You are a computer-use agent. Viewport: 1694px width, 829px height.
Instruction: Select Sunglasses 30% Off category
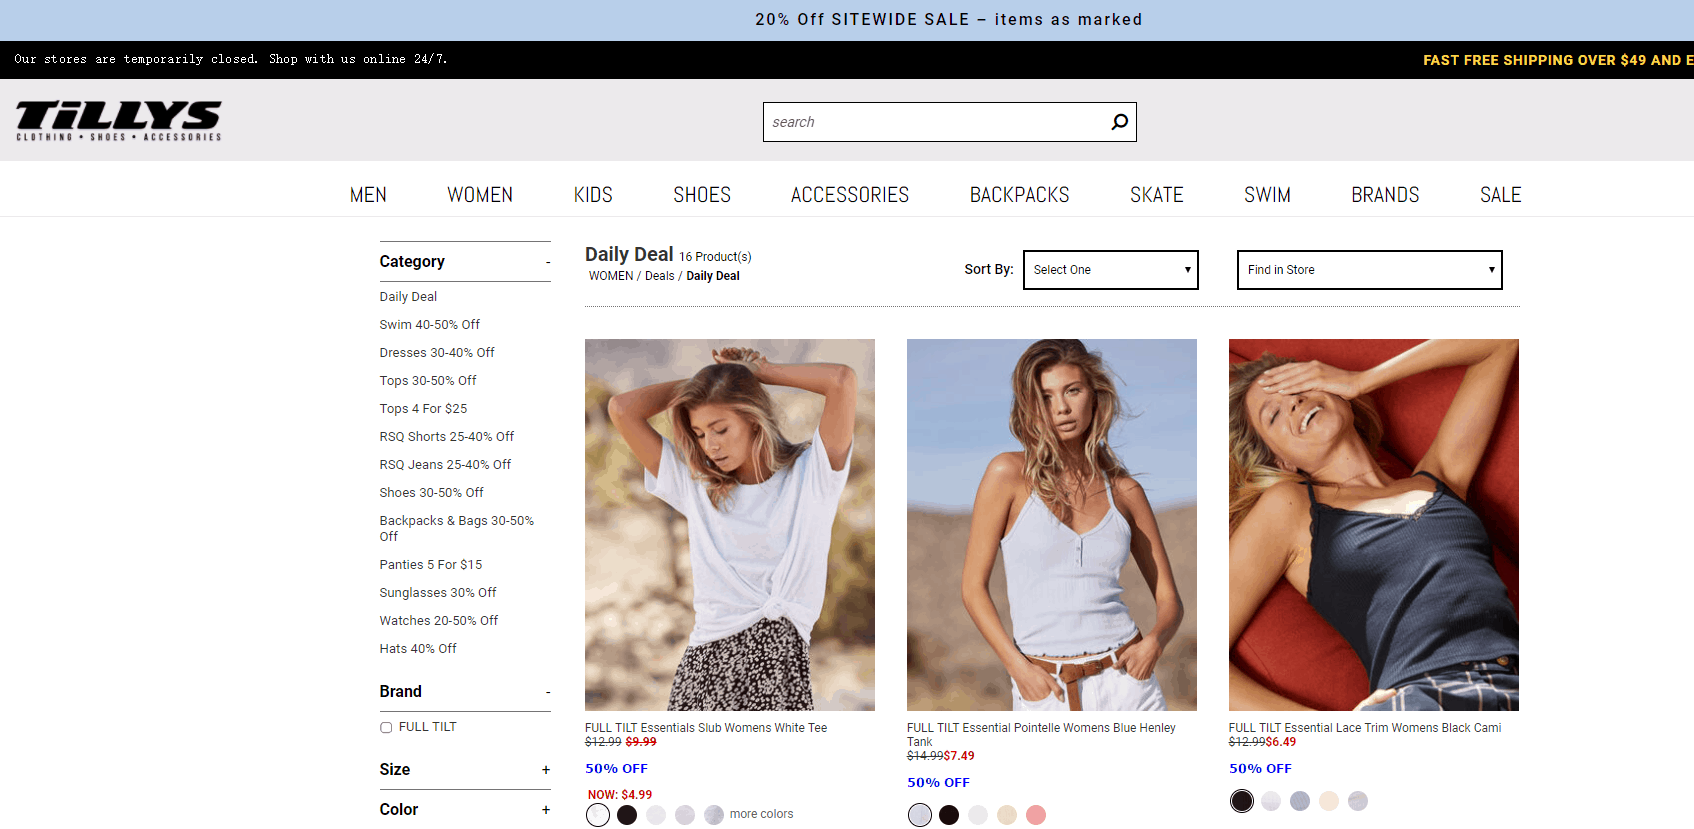tap(438, 593)
